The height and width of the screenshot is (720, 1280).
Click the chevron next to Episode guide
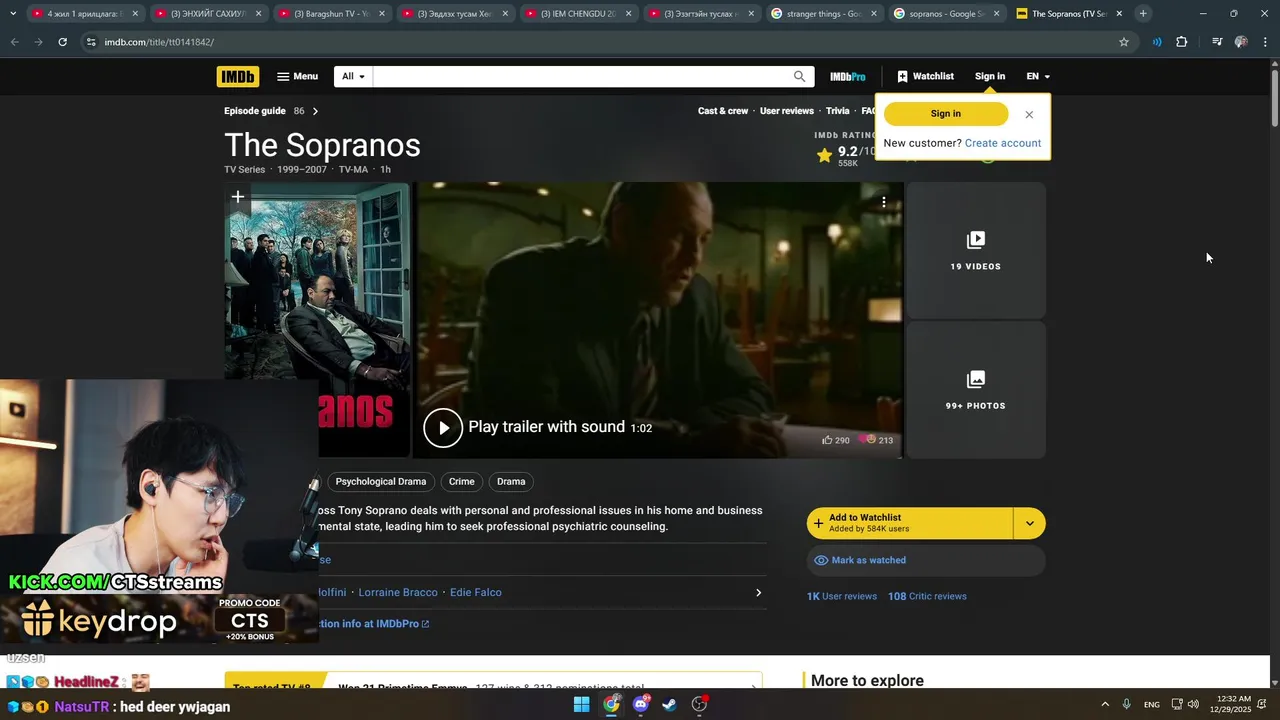(x=315, y=111)
